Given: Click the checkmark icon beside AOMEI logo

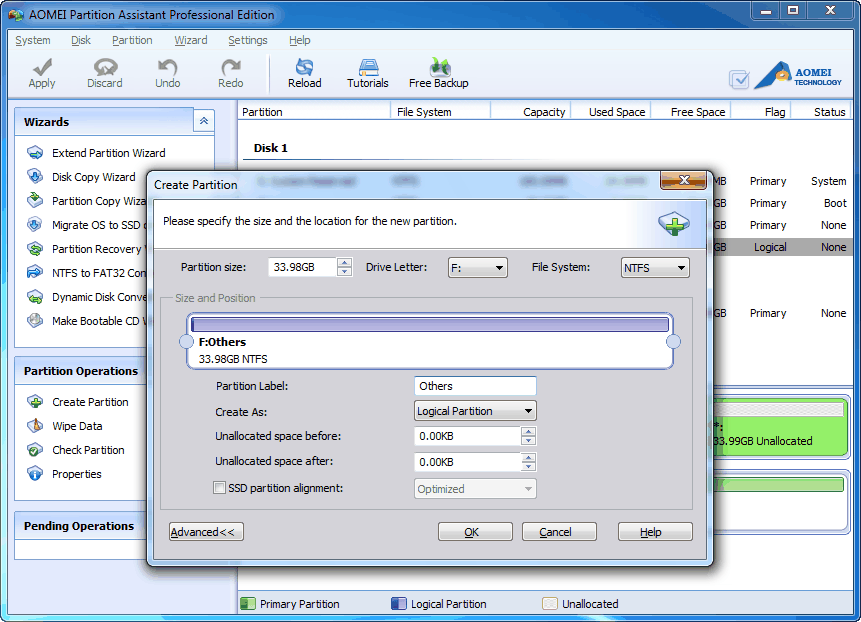Looking at the screenshot, I should coord(739,80).
